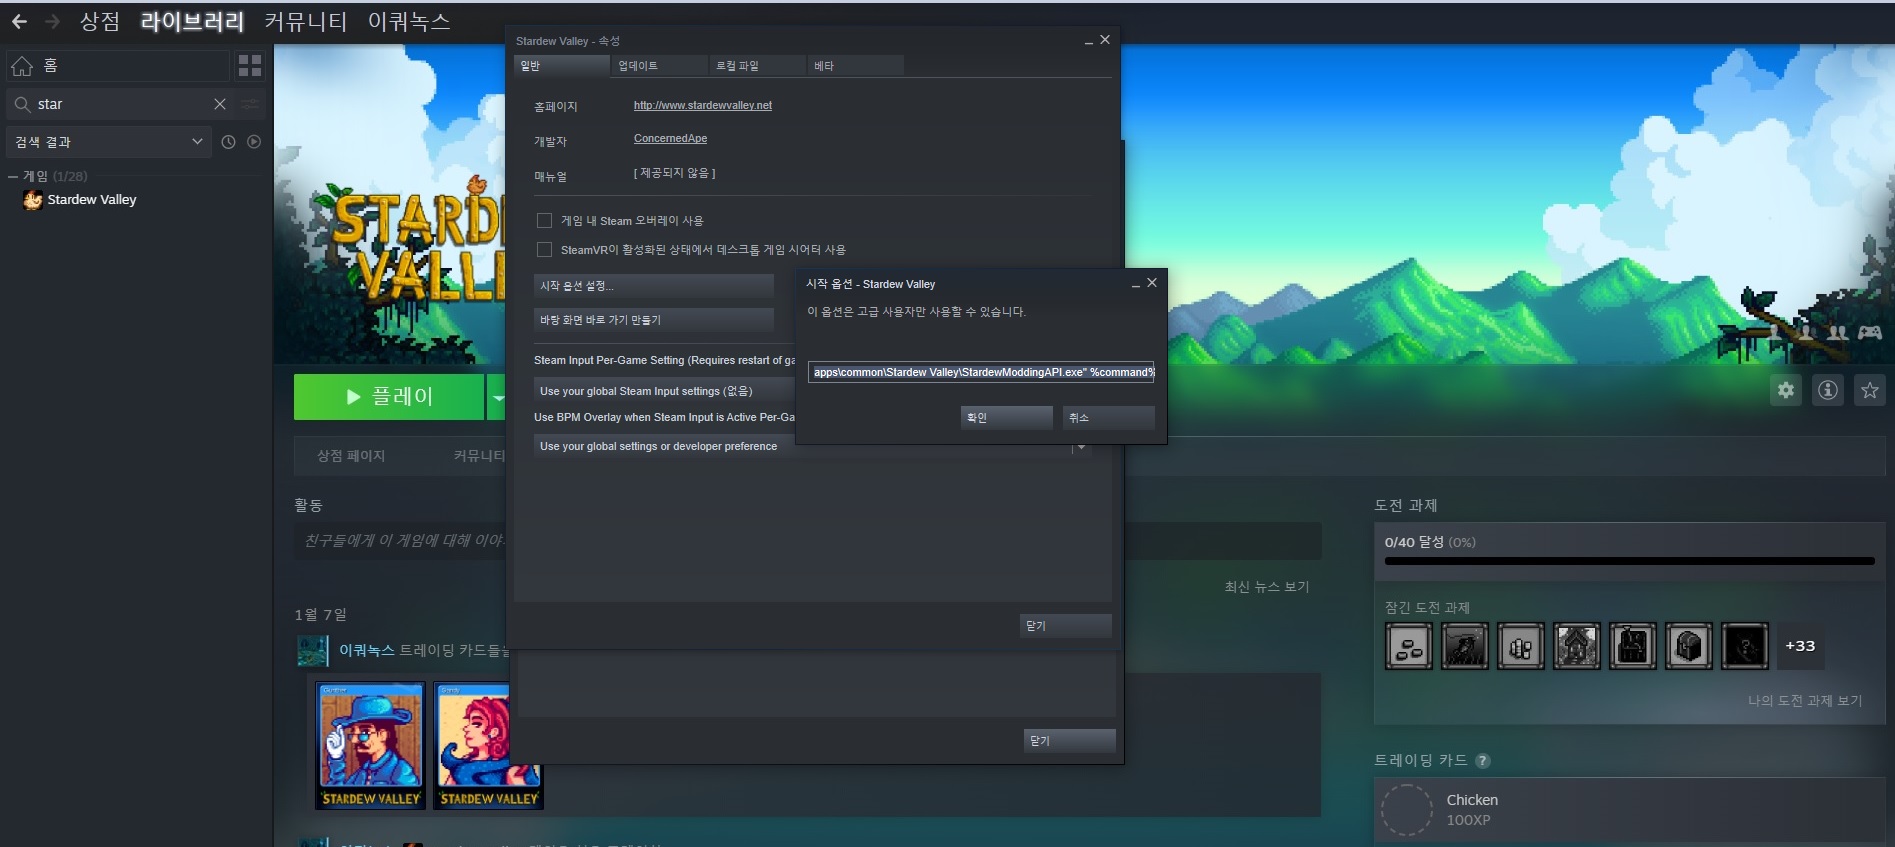
Task: Click the first locked achievement icon
Action: click(1409, 646)
